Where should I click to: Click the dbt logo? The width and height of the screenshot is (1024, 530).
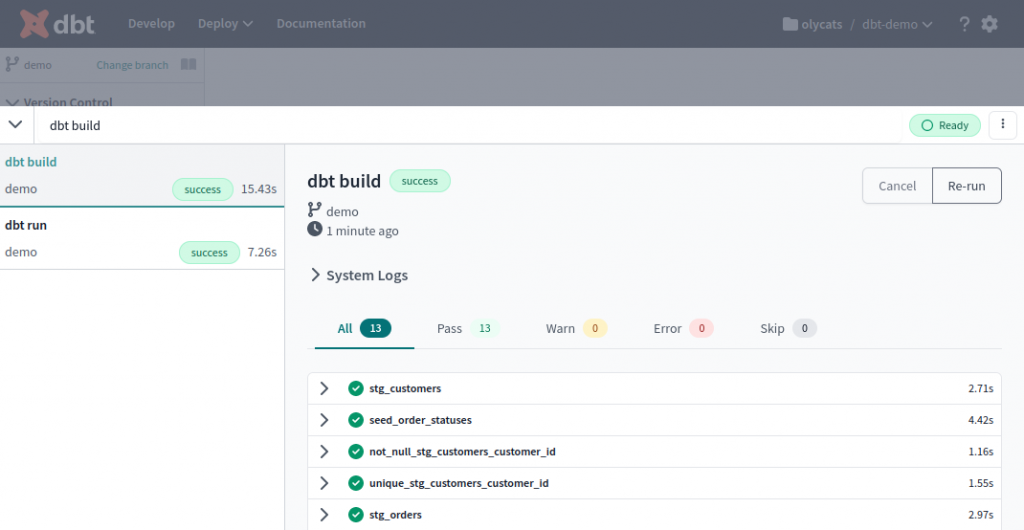[57, 24]
